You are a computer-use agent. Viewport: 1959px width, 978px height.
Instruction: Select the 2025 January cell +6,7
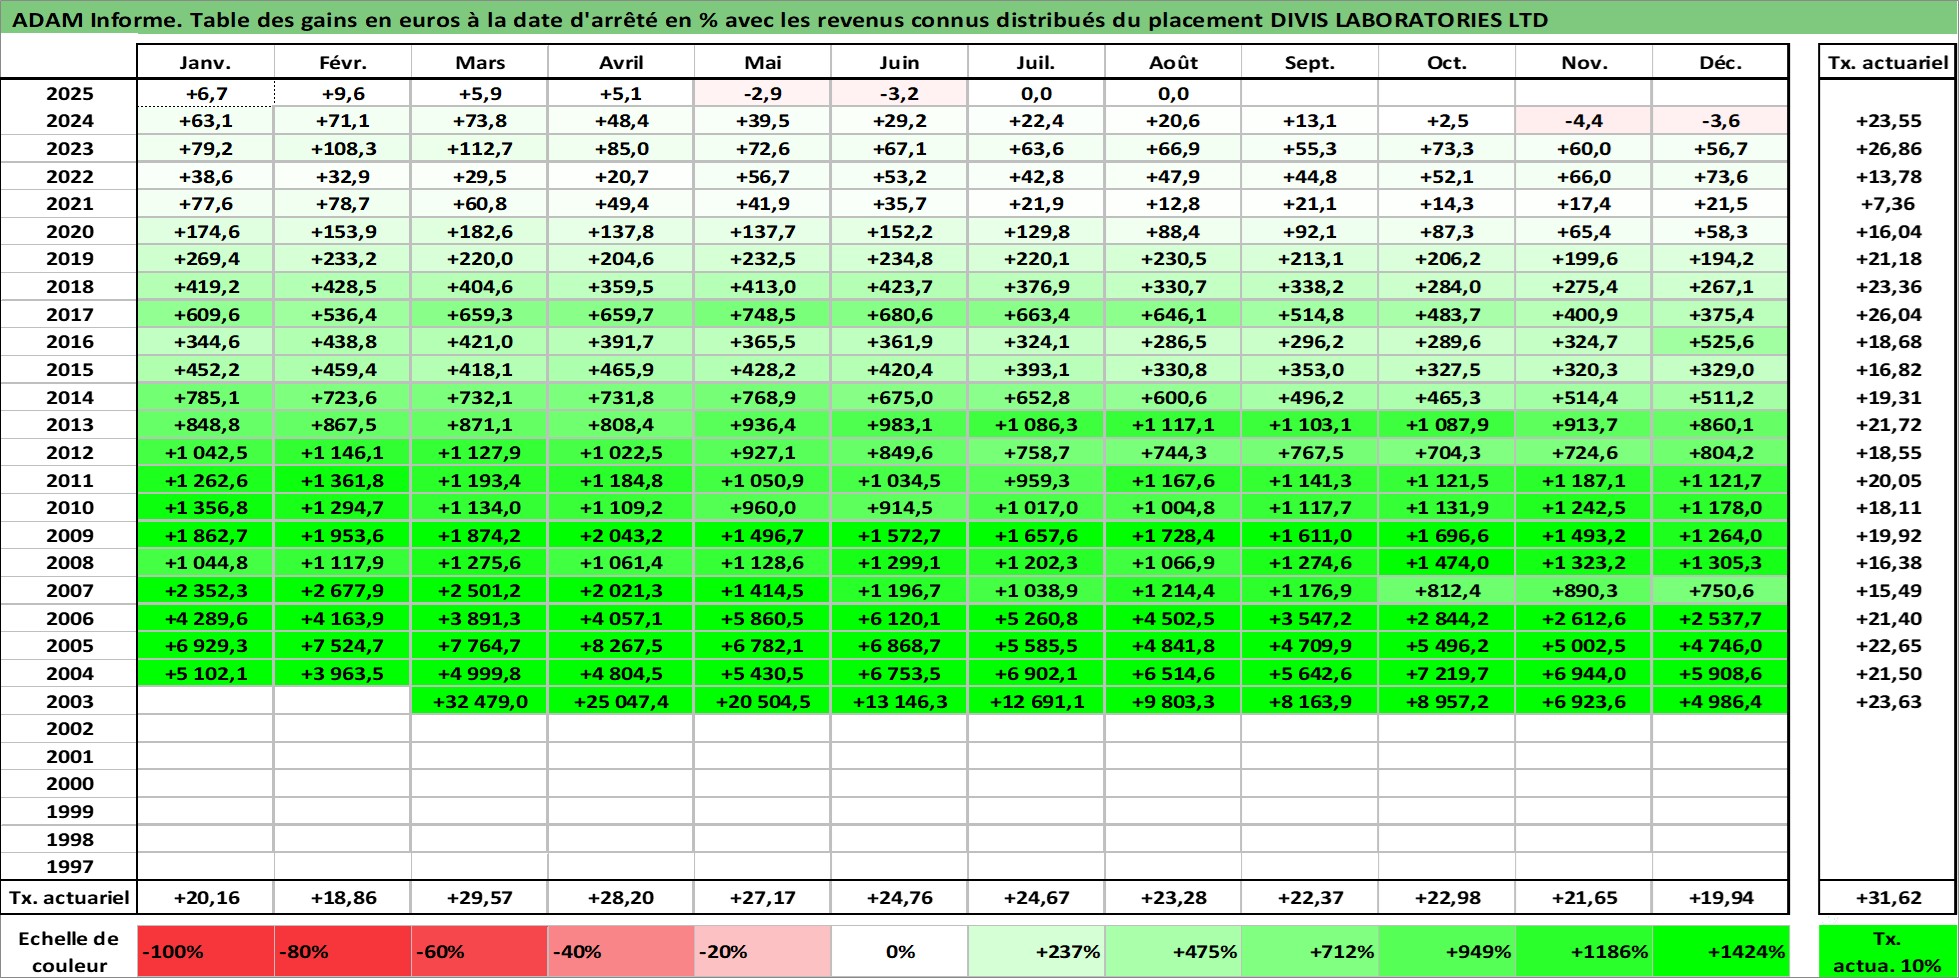(205, 93)
